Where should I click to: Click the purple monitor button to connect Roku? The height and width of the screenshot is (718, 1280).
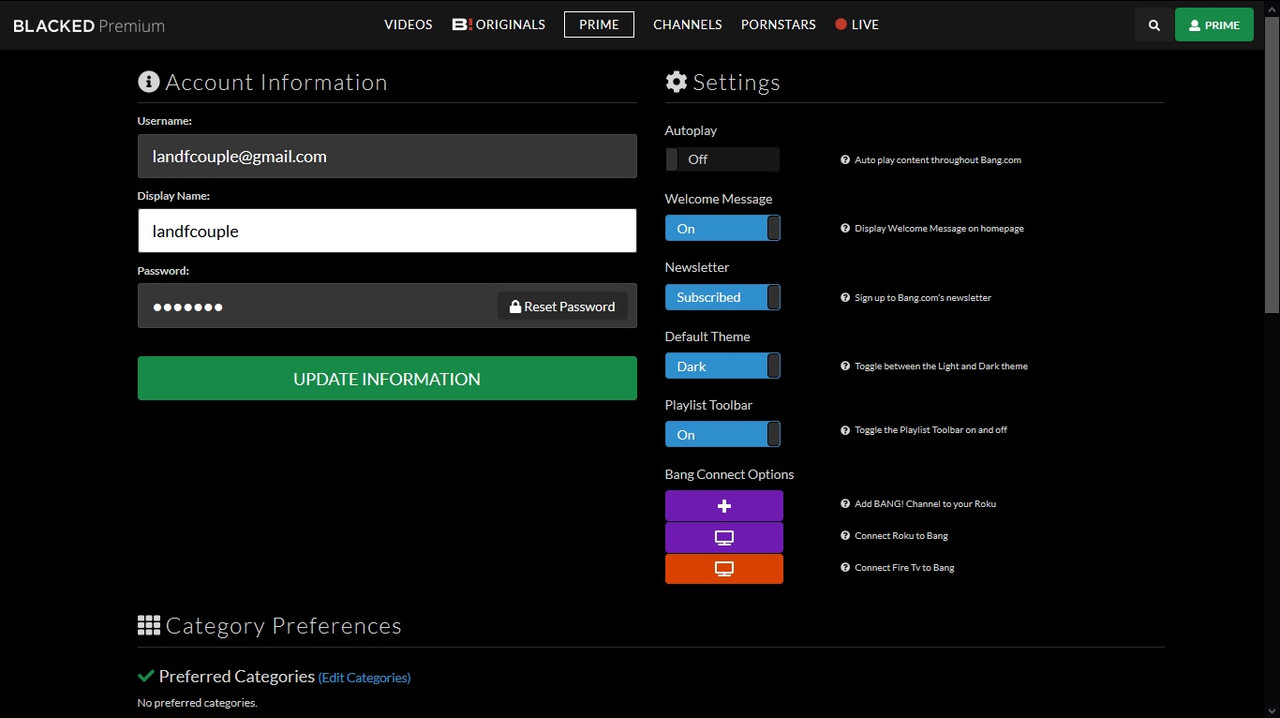coord(724,538)
